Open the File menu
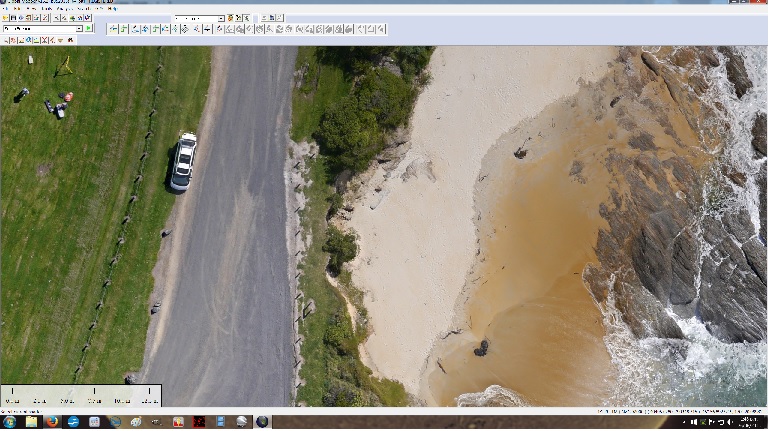Viewport: 771px width, 431px height. coord(6,9)
